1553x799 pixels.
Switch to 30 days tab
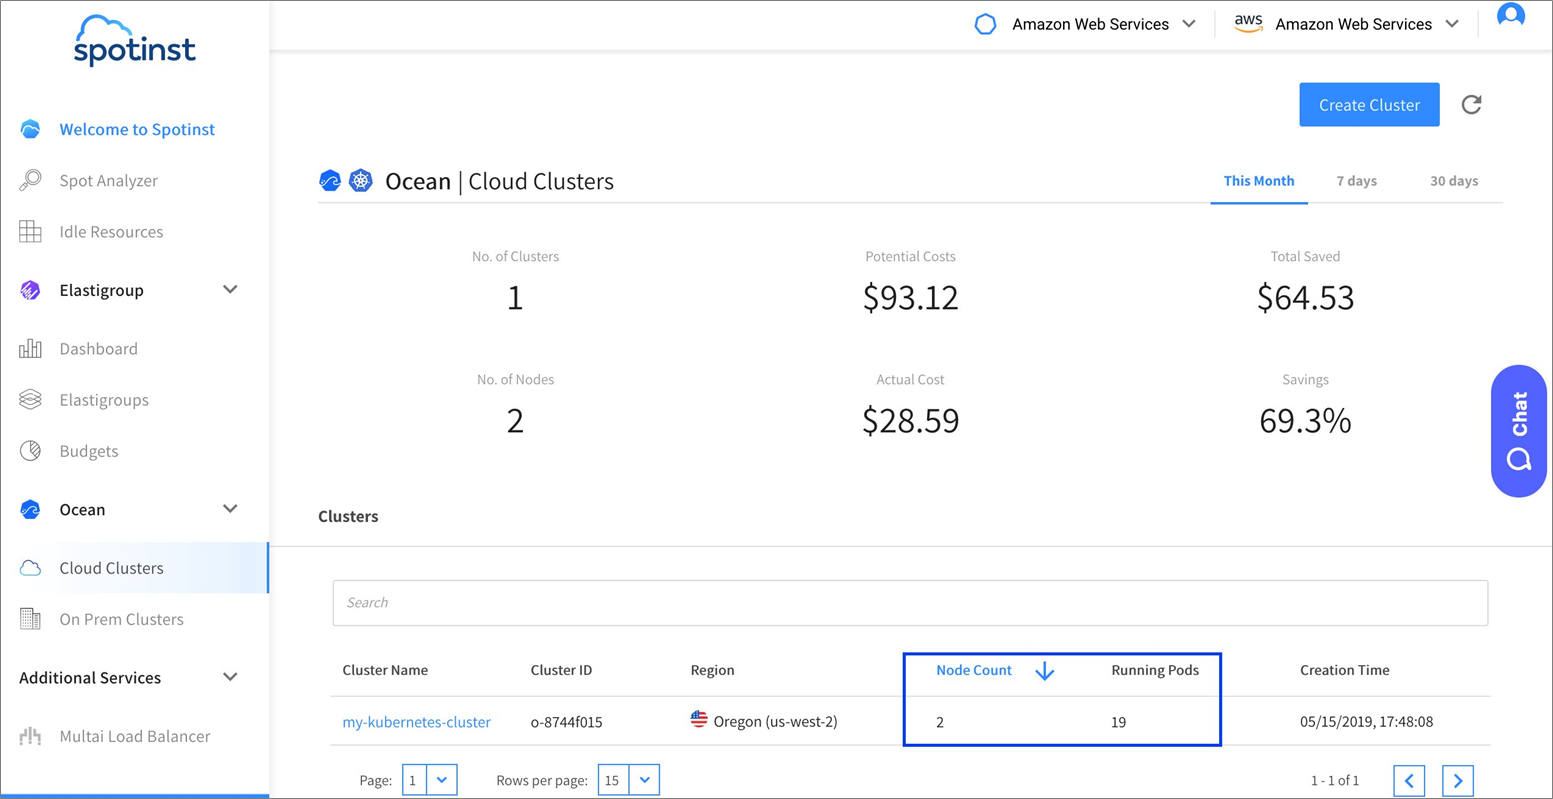(1454, 181)
